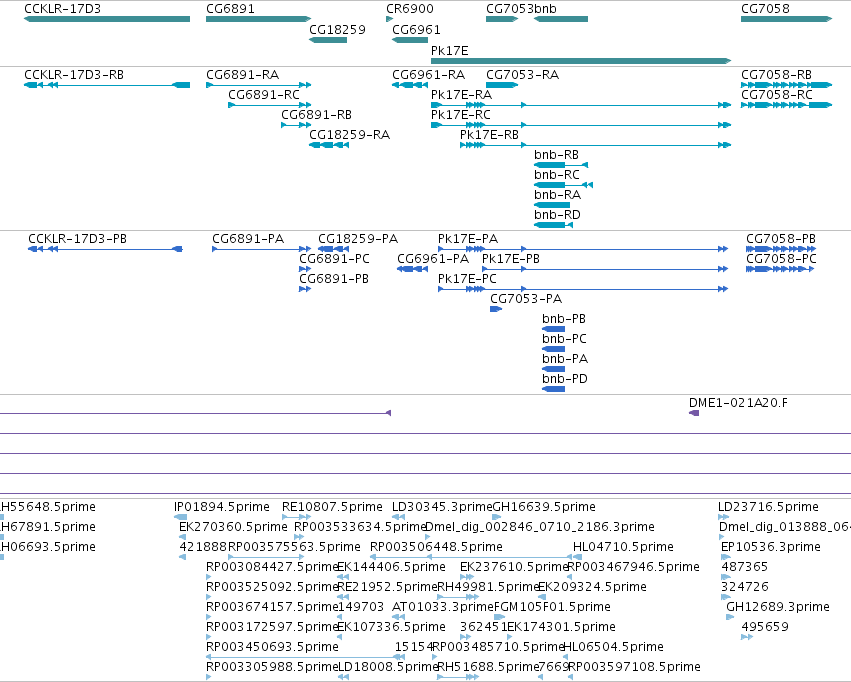Select the long Pk17E gene bar

(581, 61)
